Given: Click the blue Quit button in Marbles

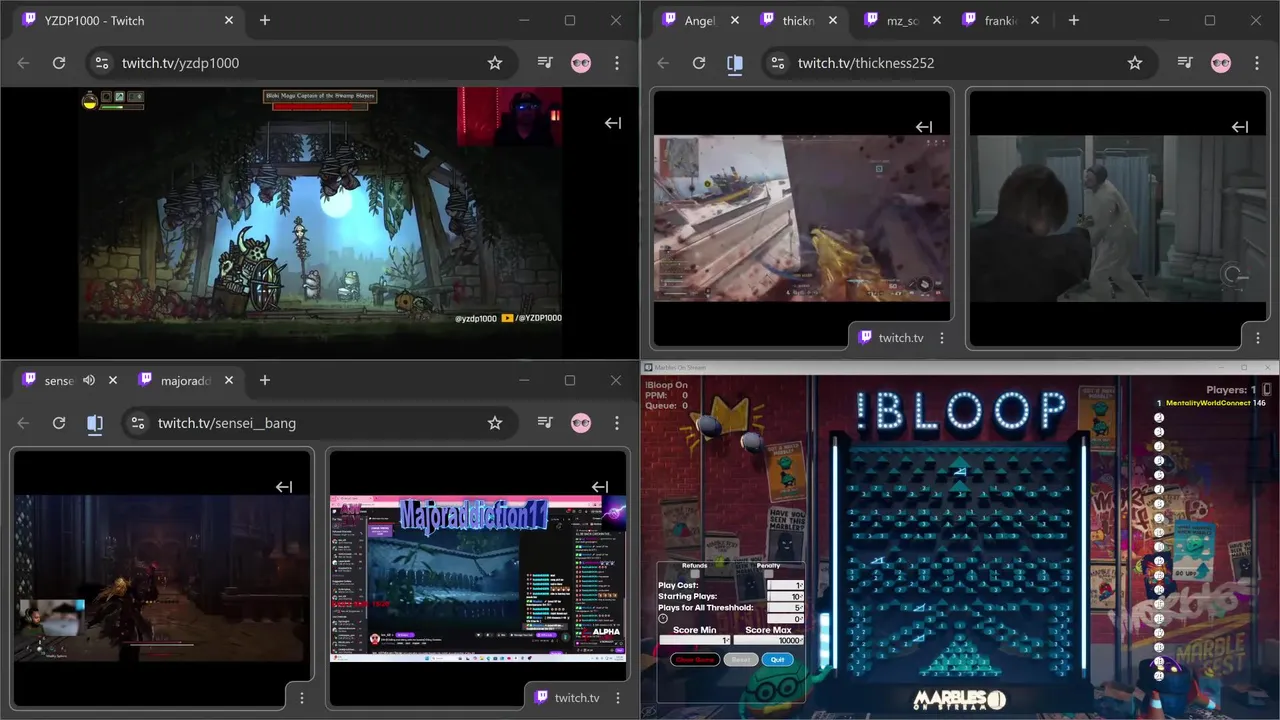Looking at the screenshot, I should (x=778, y=660).
